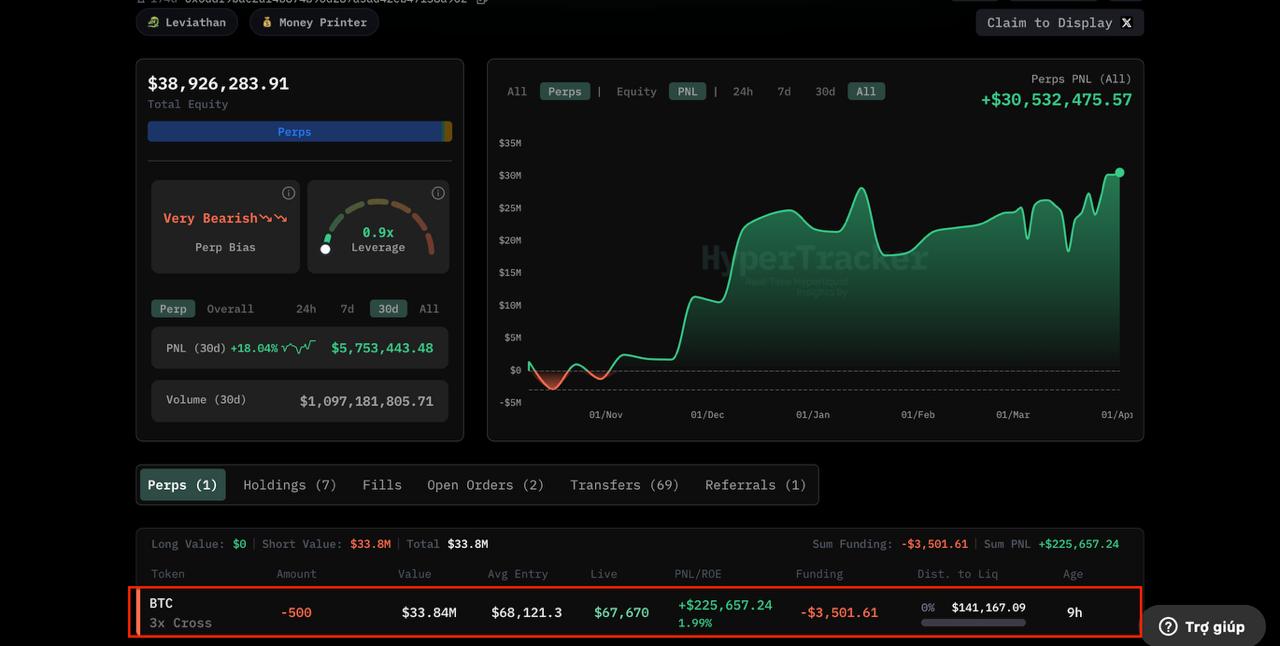Click the info icon on Leverage card

(437, 193)
